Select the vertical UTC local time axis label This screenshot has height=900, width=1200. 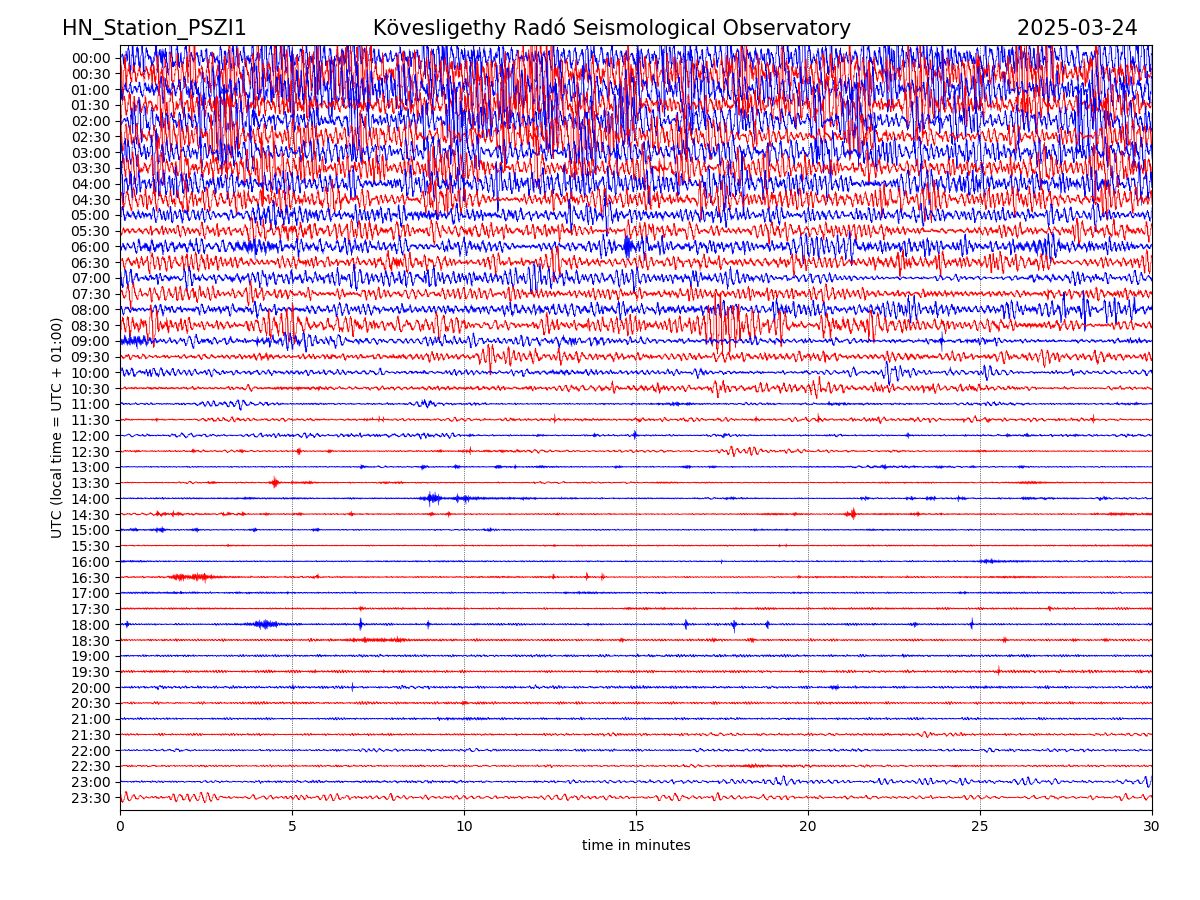(x=57, y=427)
